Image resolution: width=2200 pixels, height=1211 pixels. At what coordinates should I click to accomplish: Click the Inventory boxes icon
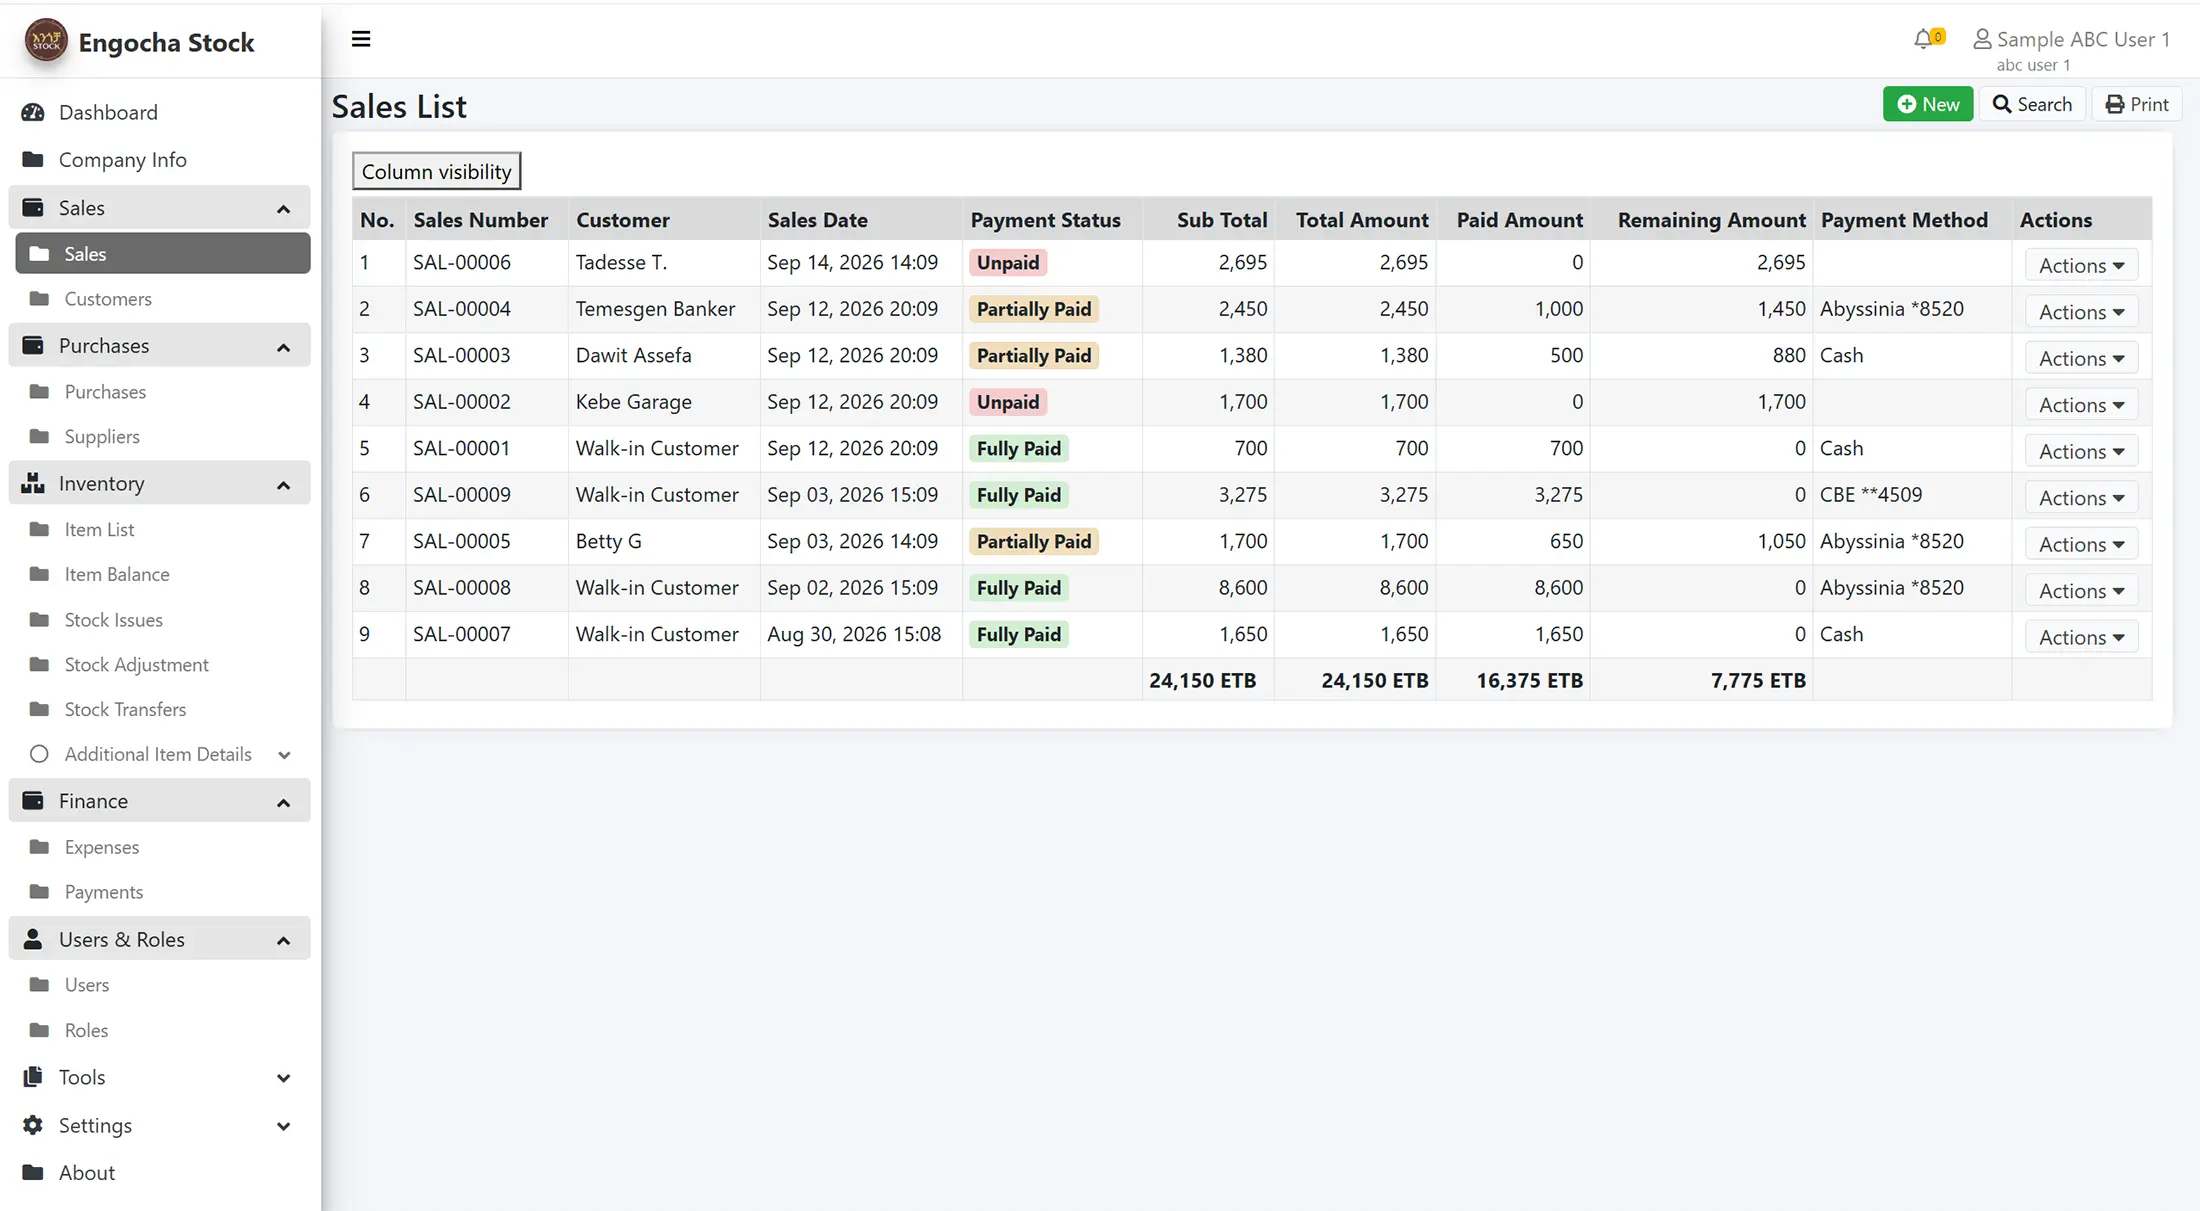(x=33, y=483)
